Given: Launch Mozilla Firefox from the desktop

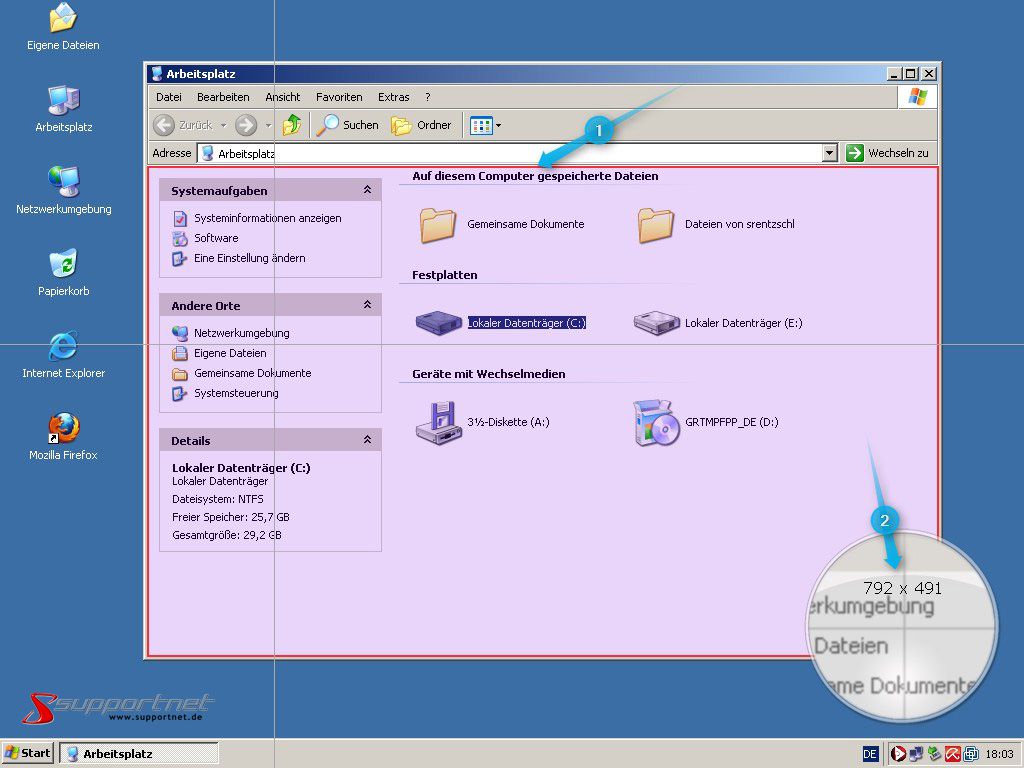Looking at the screenshot, I should coord(63,429).
